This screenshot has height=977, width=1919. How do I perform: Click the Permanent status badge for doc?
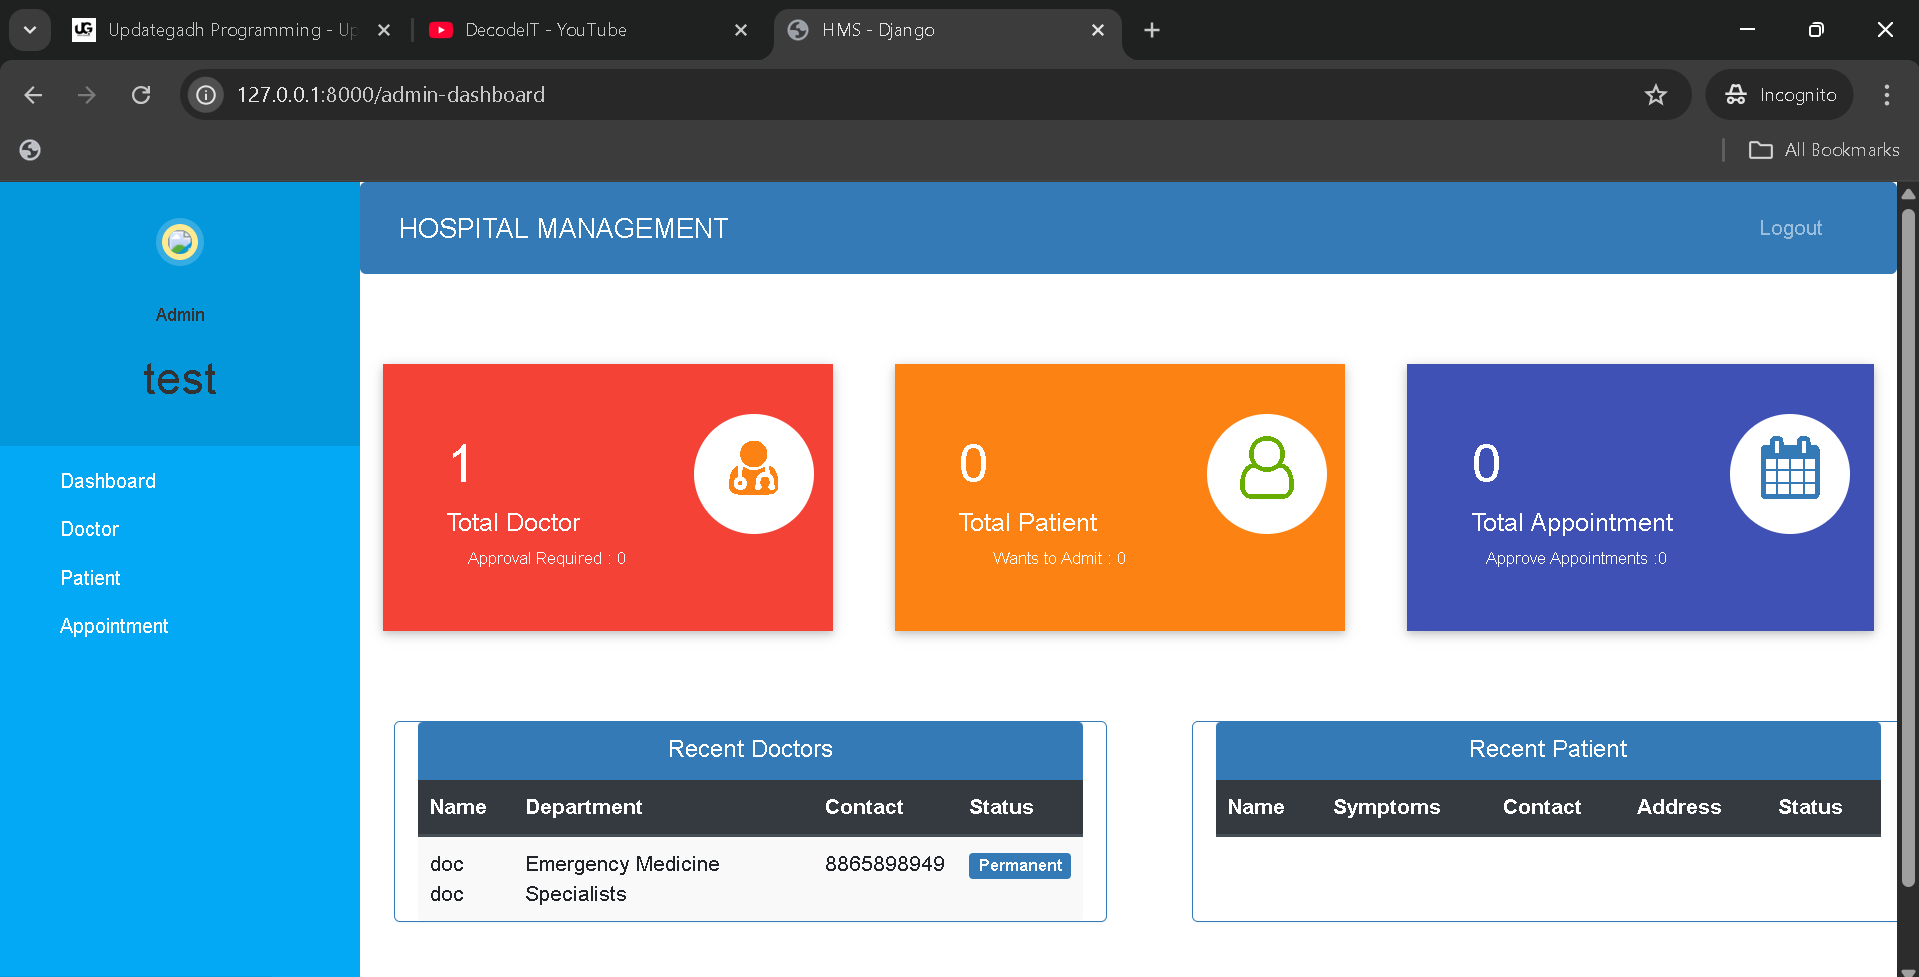1019,865
